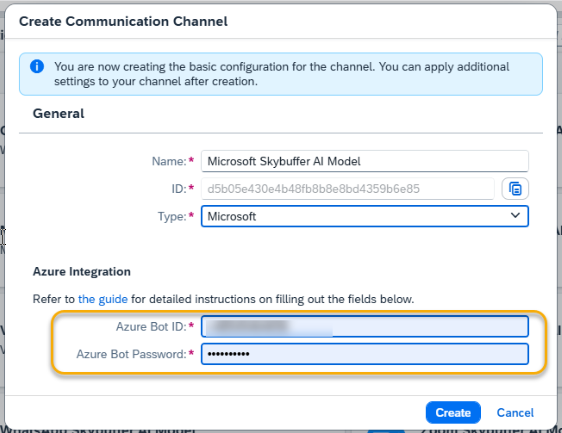Open the Type dropdown arrow
Screen dimensions: 562x433
[x=515, y=216]
